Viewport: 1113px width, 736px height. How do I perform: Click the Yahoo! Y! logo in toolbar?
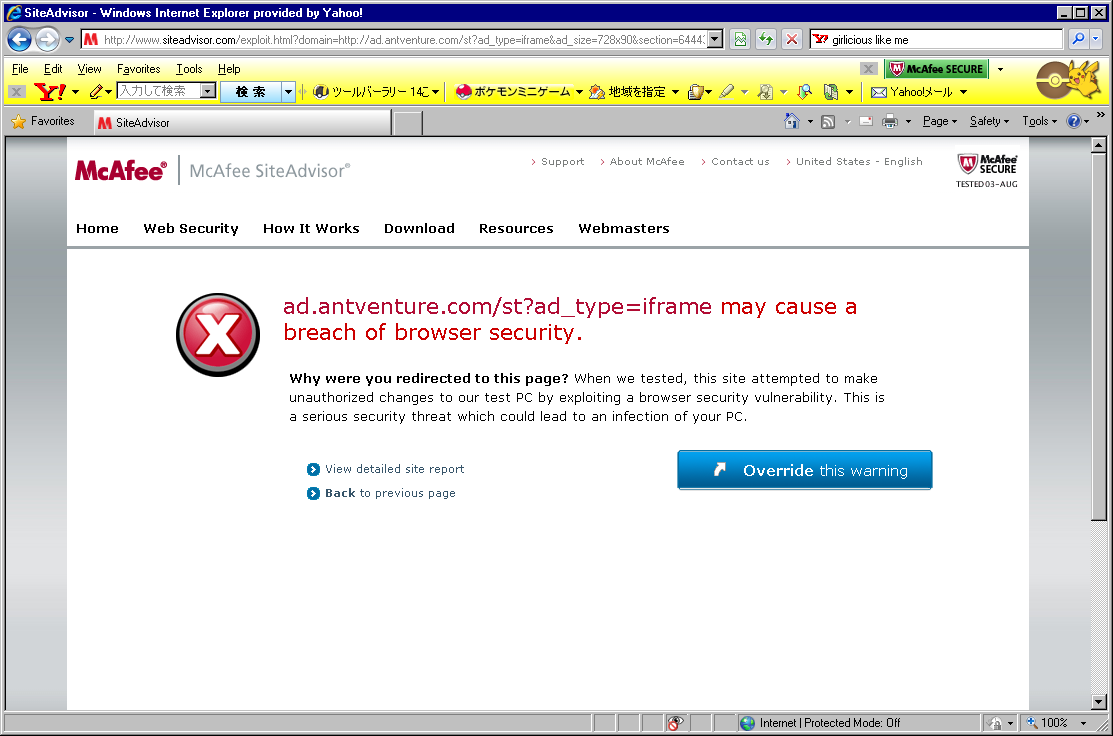[x=50, y=92]
